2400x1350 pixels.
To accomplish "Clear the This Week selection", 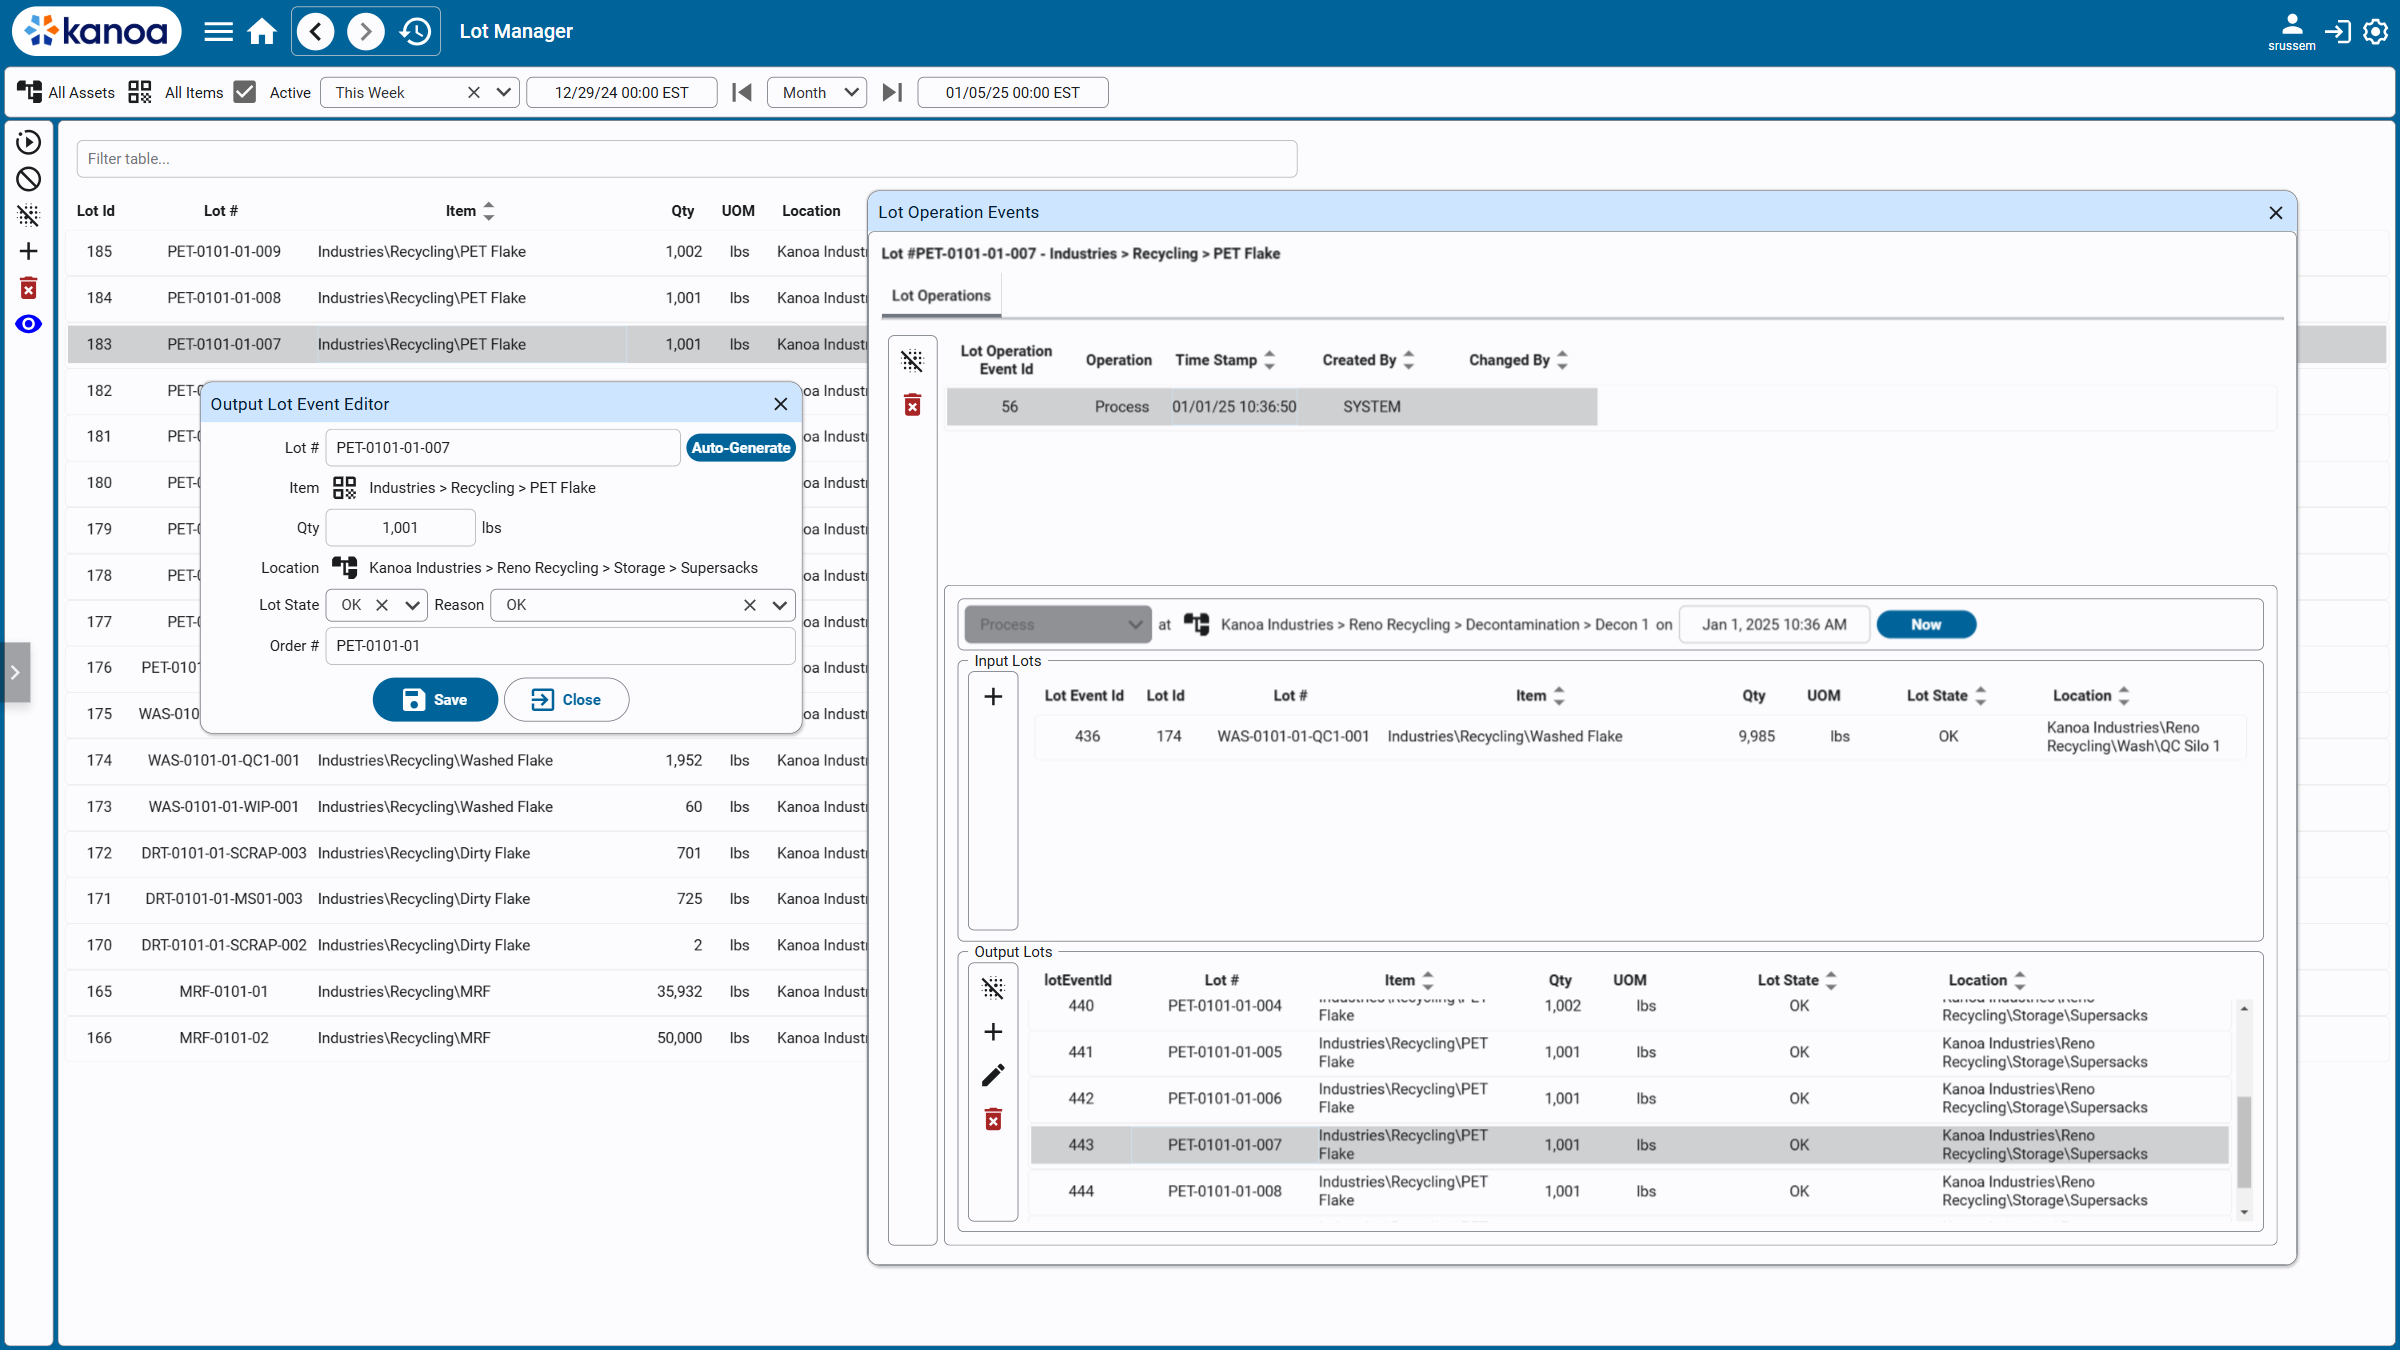I will tap(474, 92).
